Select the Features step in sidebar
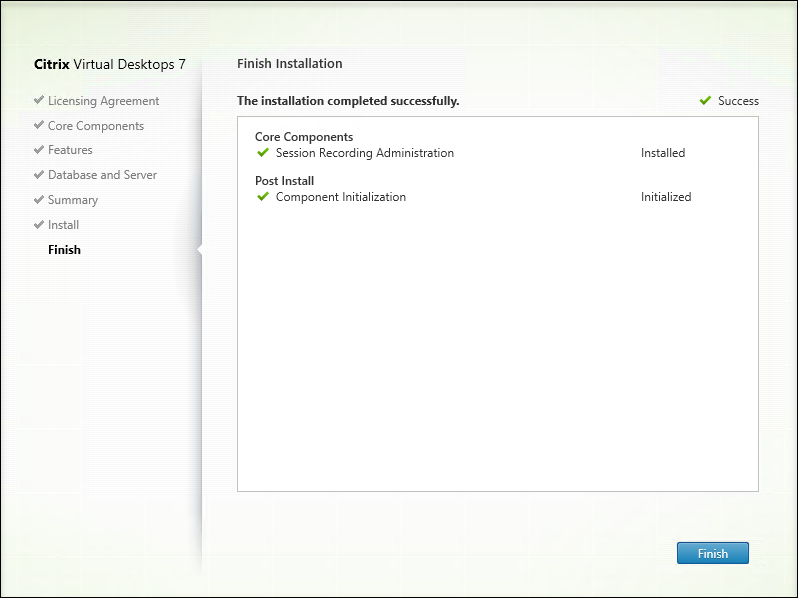This screenshot has width=798, height=598. tap(70, 150)
